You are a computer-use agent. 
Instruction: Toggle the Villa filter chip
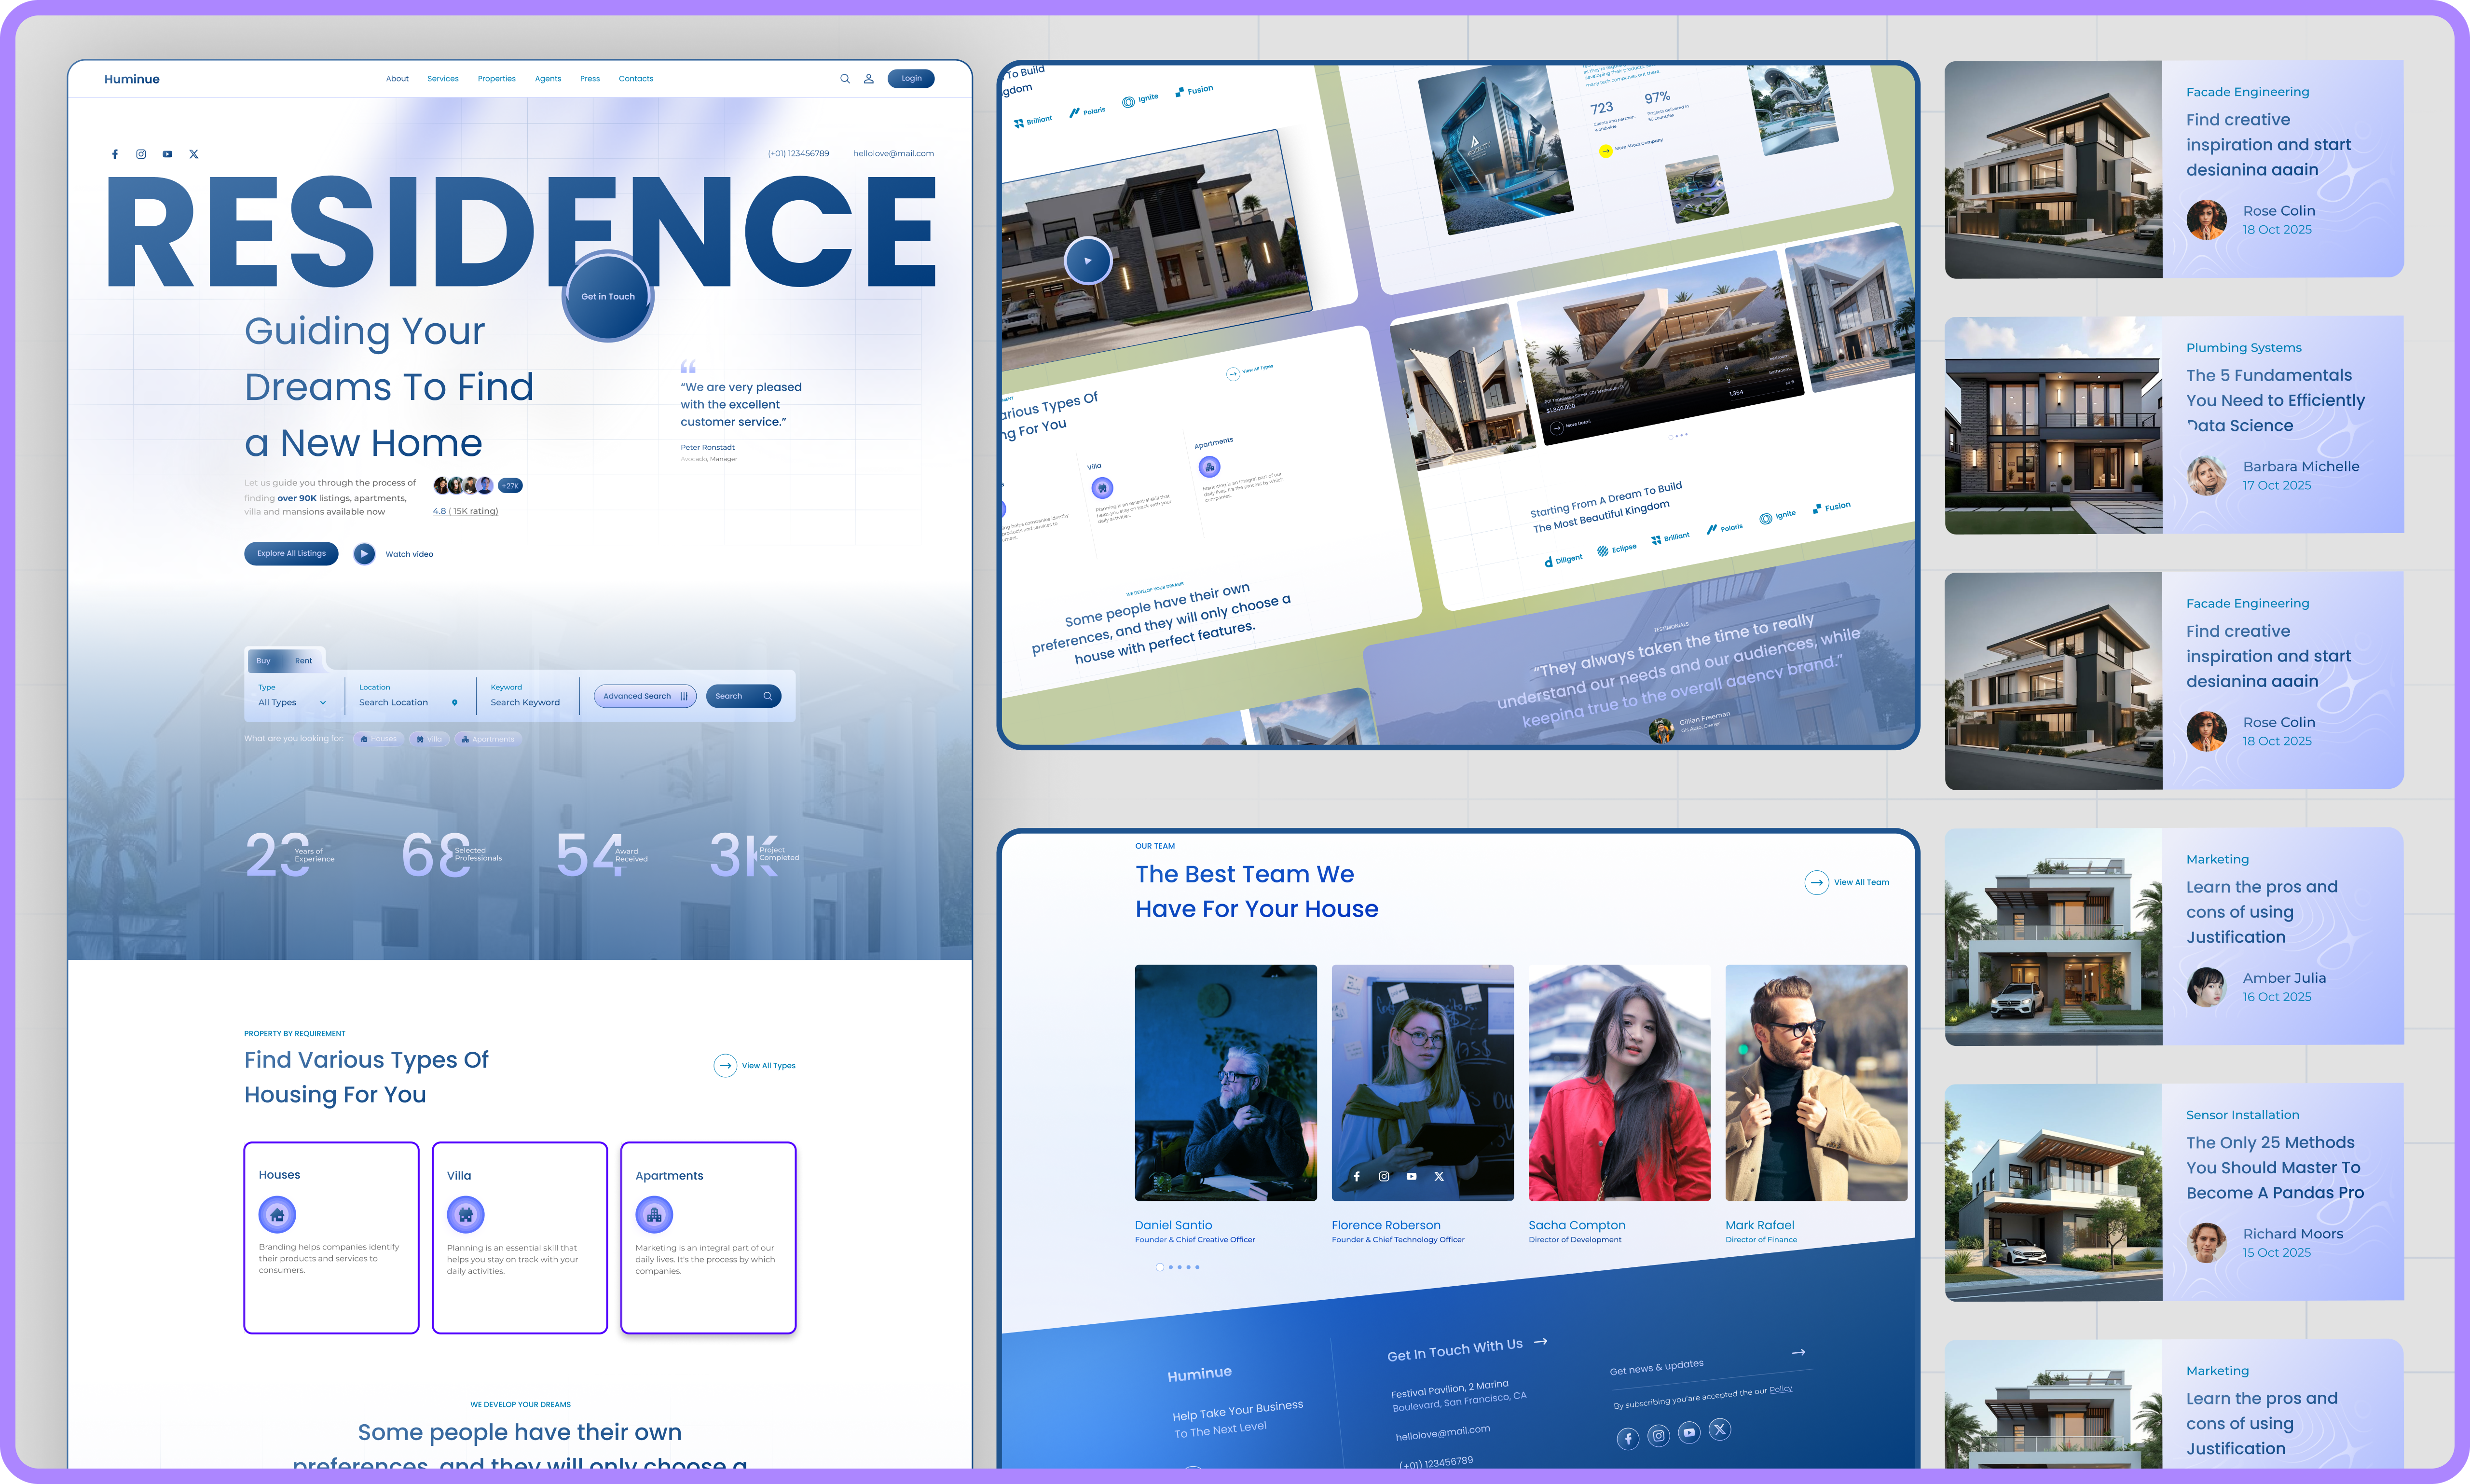(x=430, y=739)
